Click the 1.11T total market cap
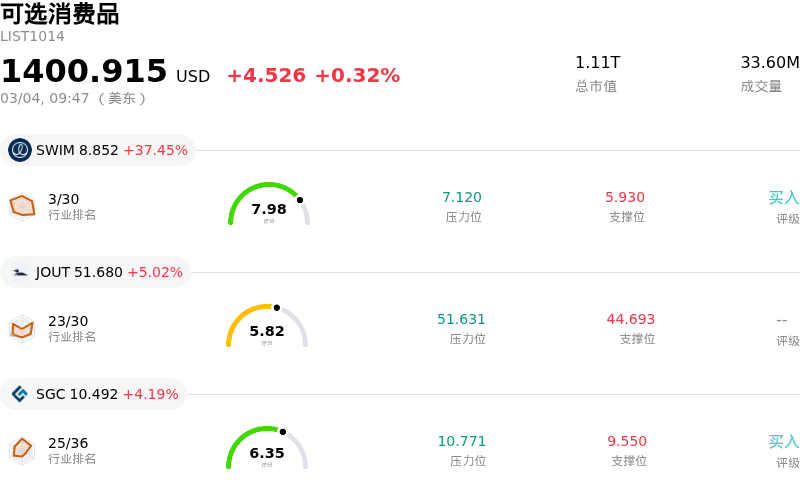 click(x=597, y=62)
